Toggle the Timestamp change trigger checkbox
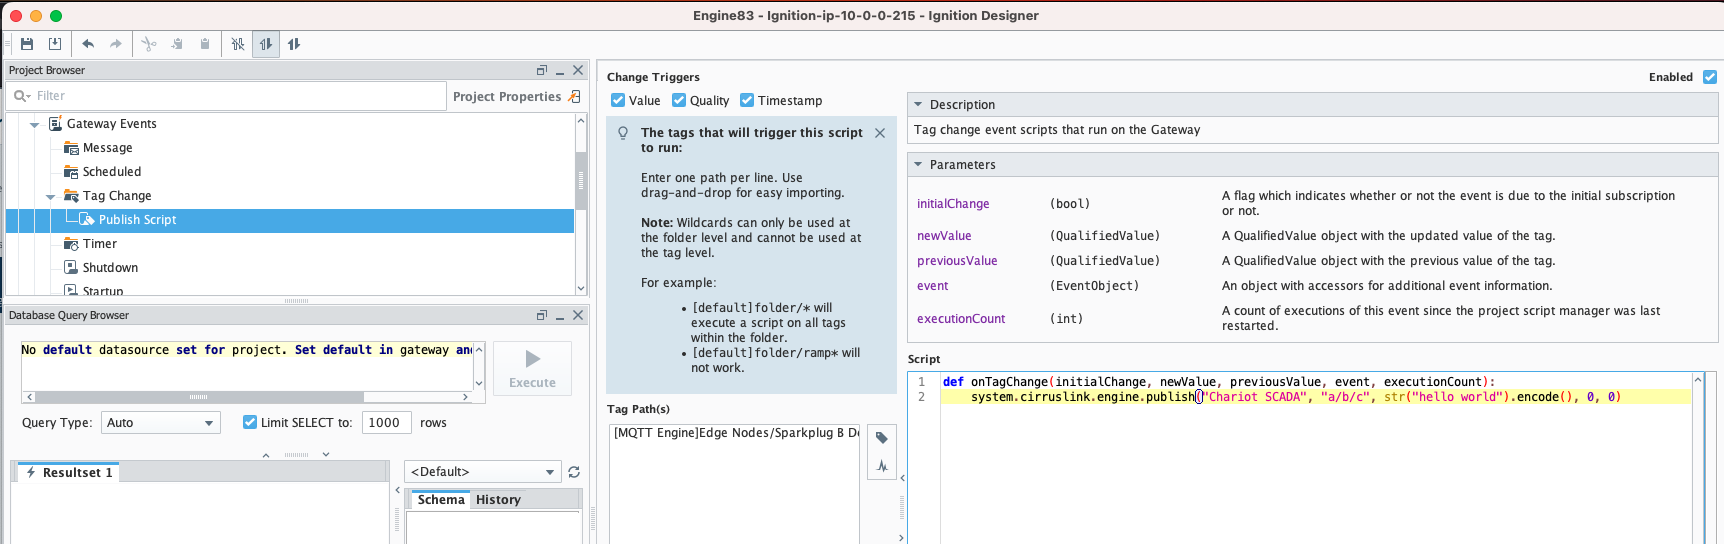The height and width of the screenshot is (544, 1724). tap(747, 101)
